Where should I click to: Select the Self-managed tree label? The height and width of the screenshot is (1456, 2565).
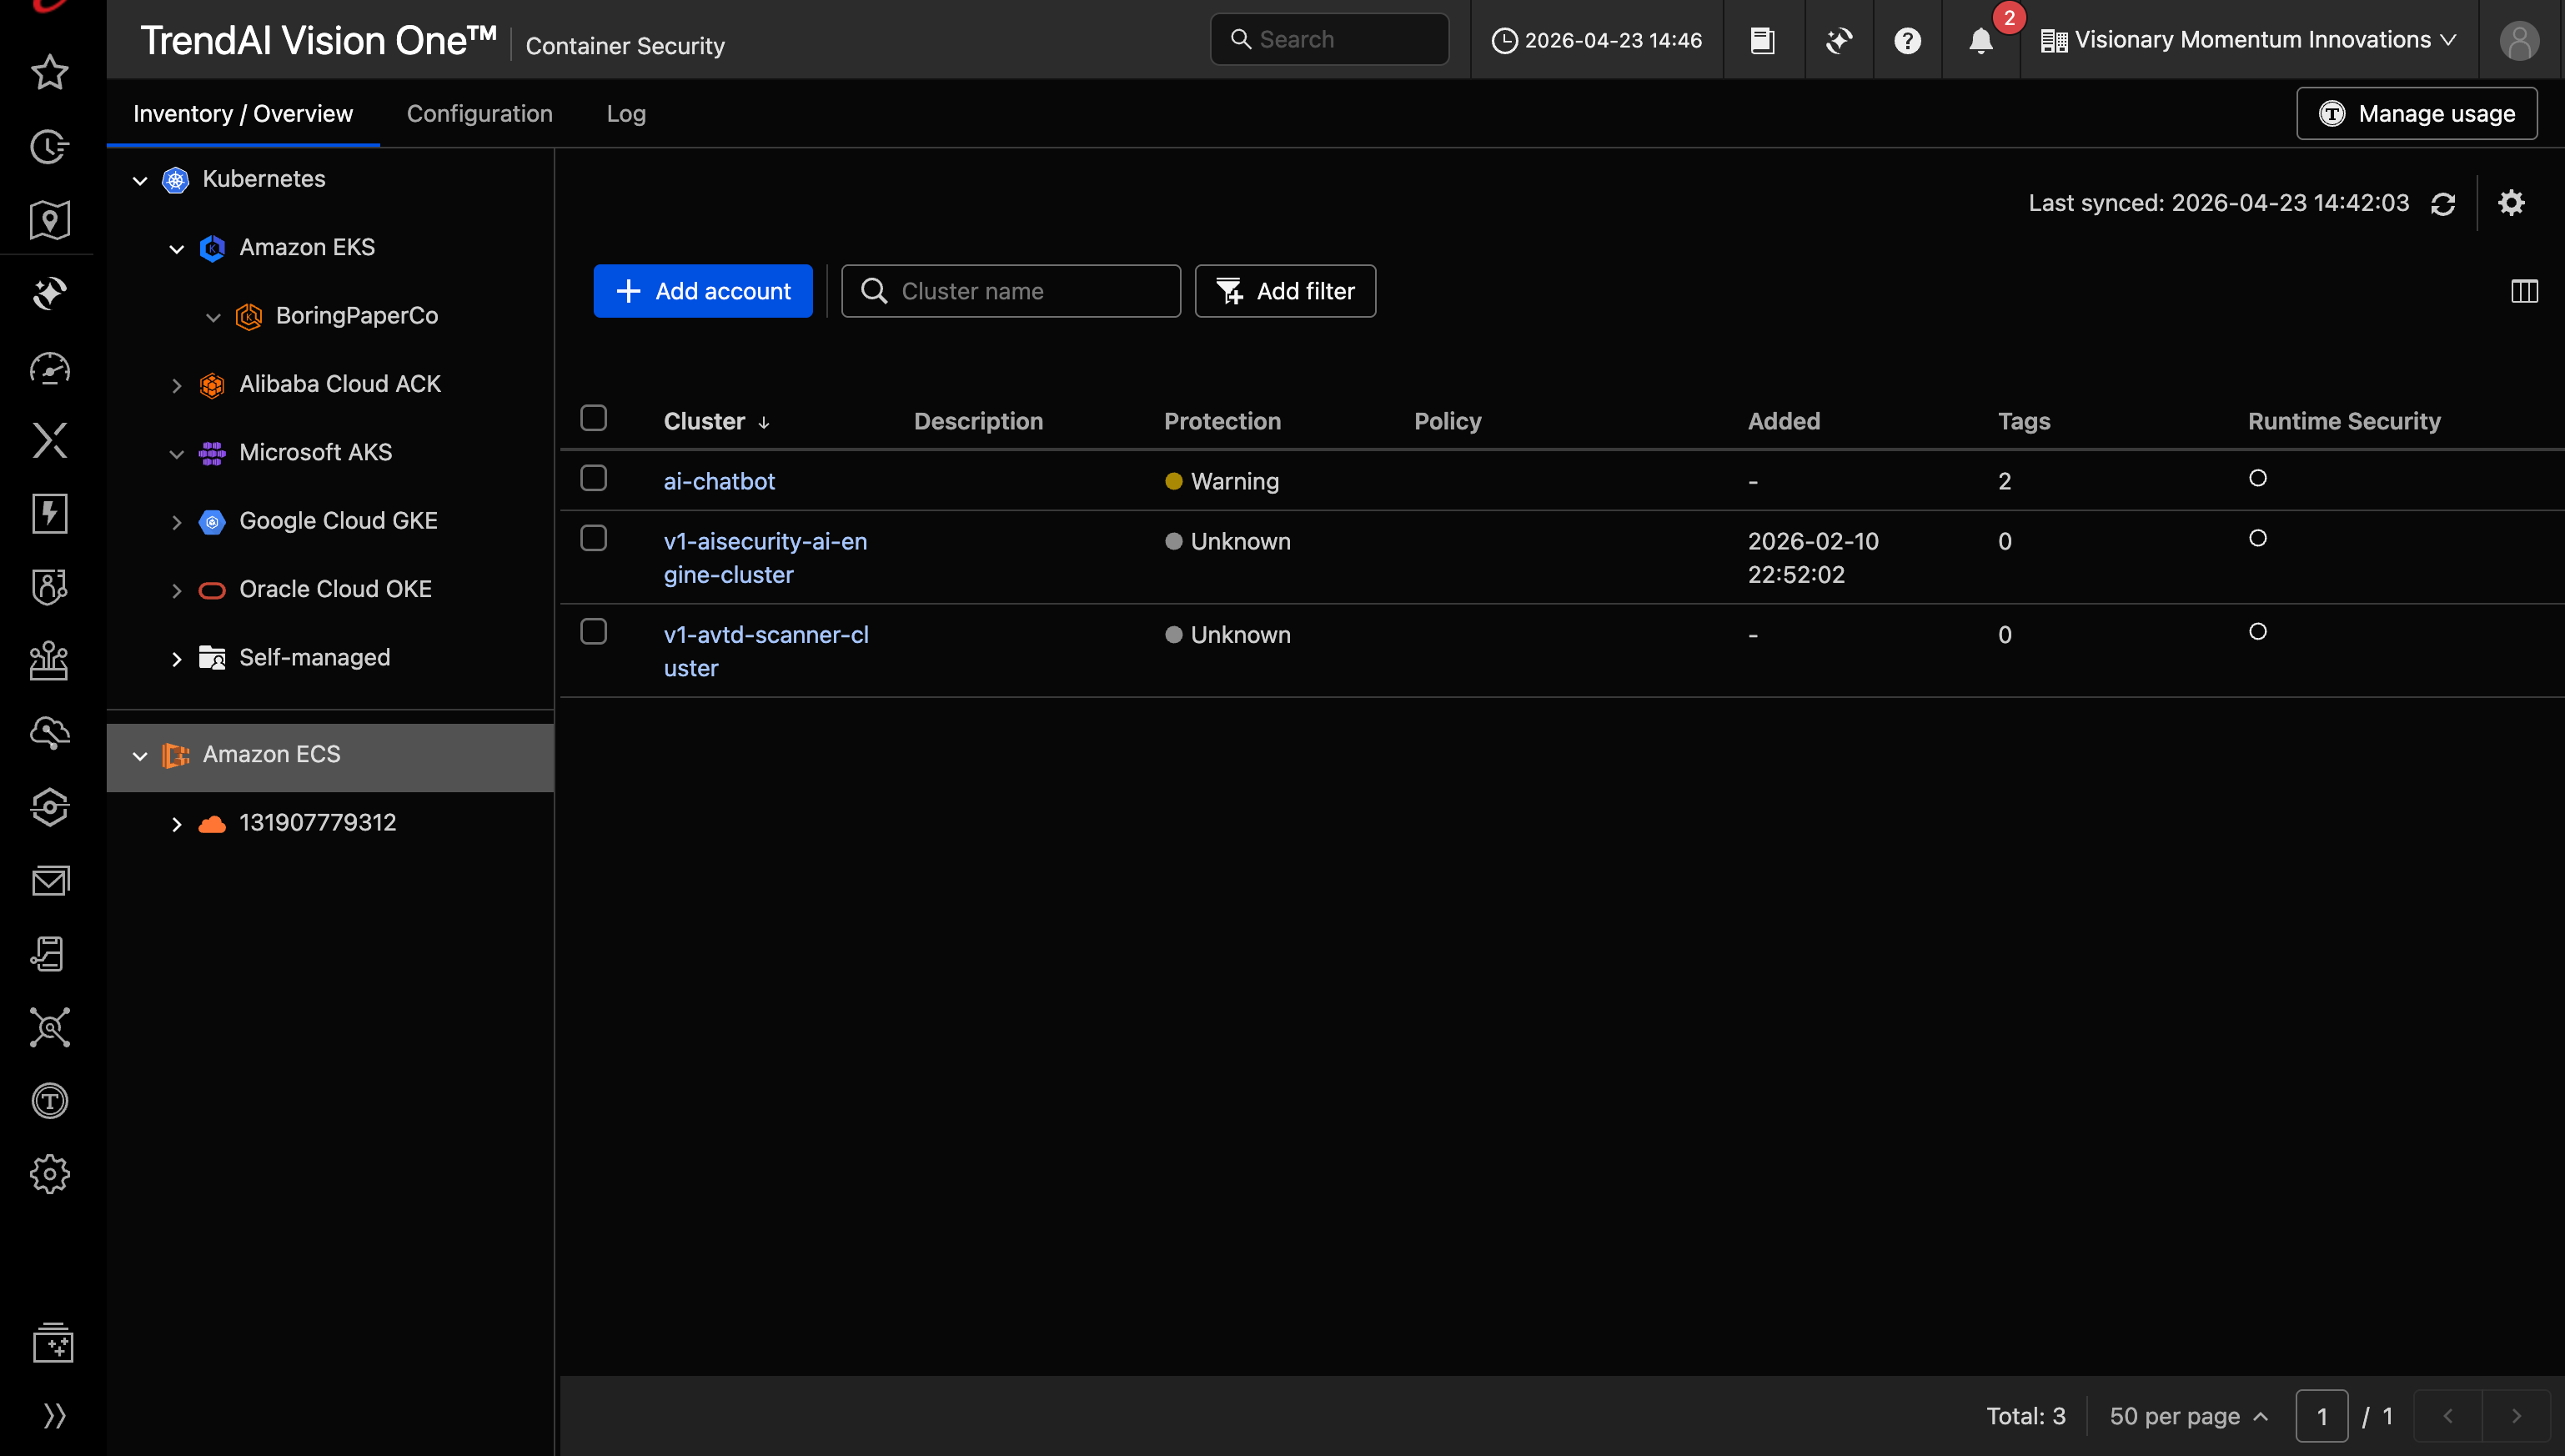[314, 657]
